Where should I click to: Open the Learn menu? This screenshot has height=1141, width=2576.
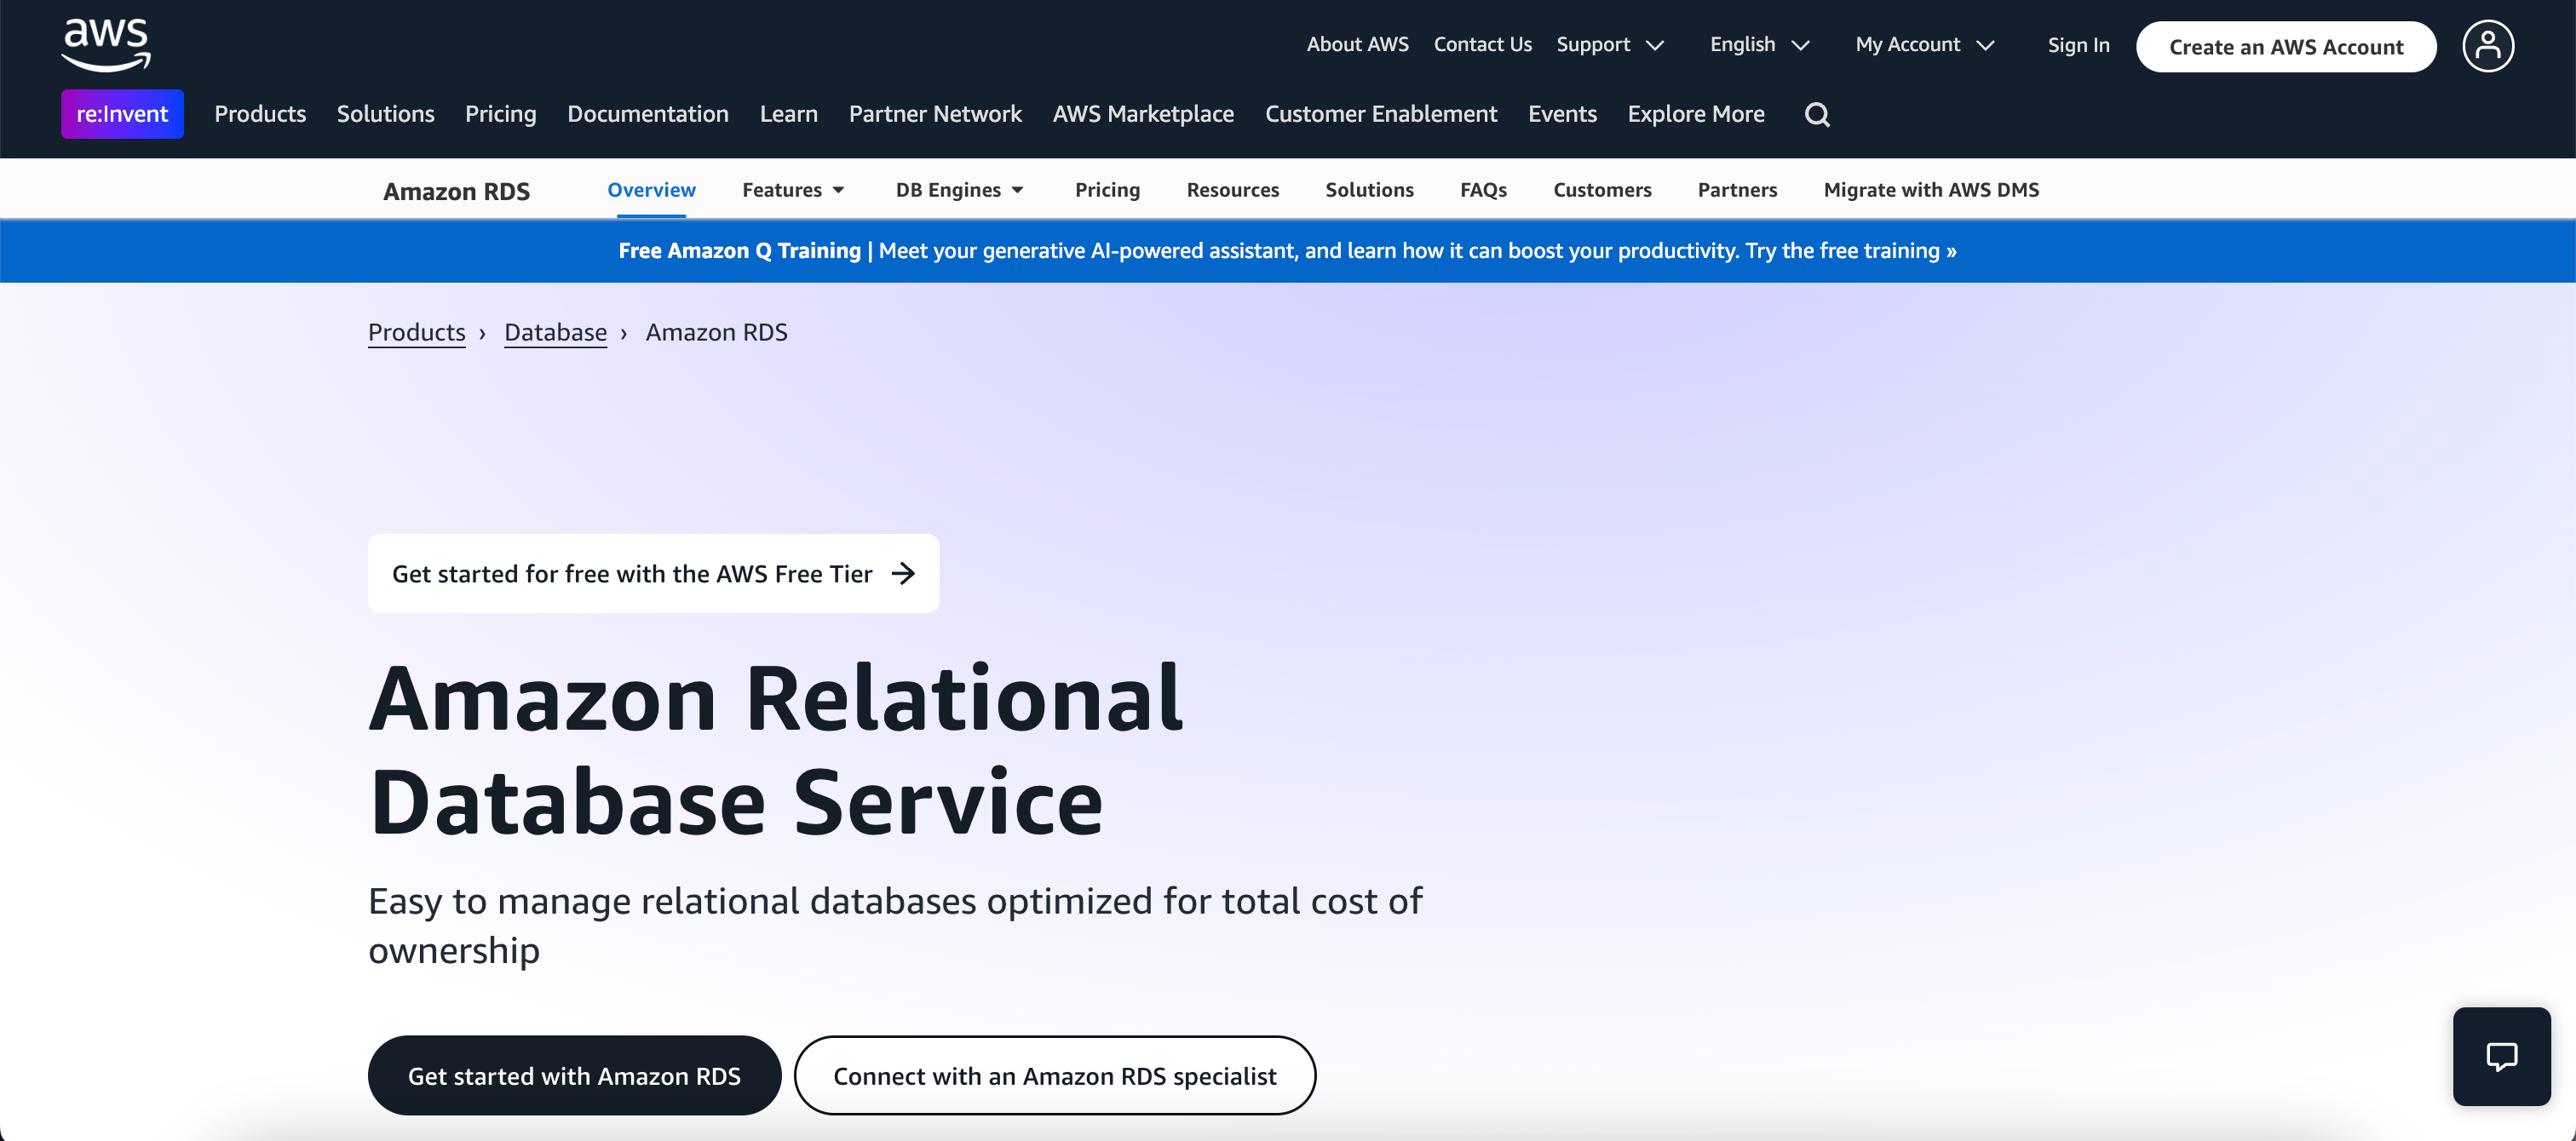[x=788, y=114]
